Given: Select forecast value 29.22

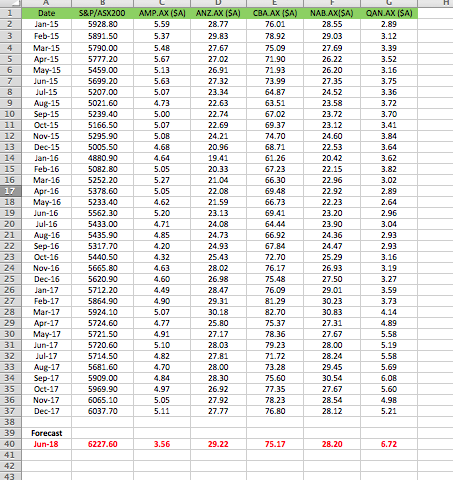Looking at the screenshot, I should point(218,444).
